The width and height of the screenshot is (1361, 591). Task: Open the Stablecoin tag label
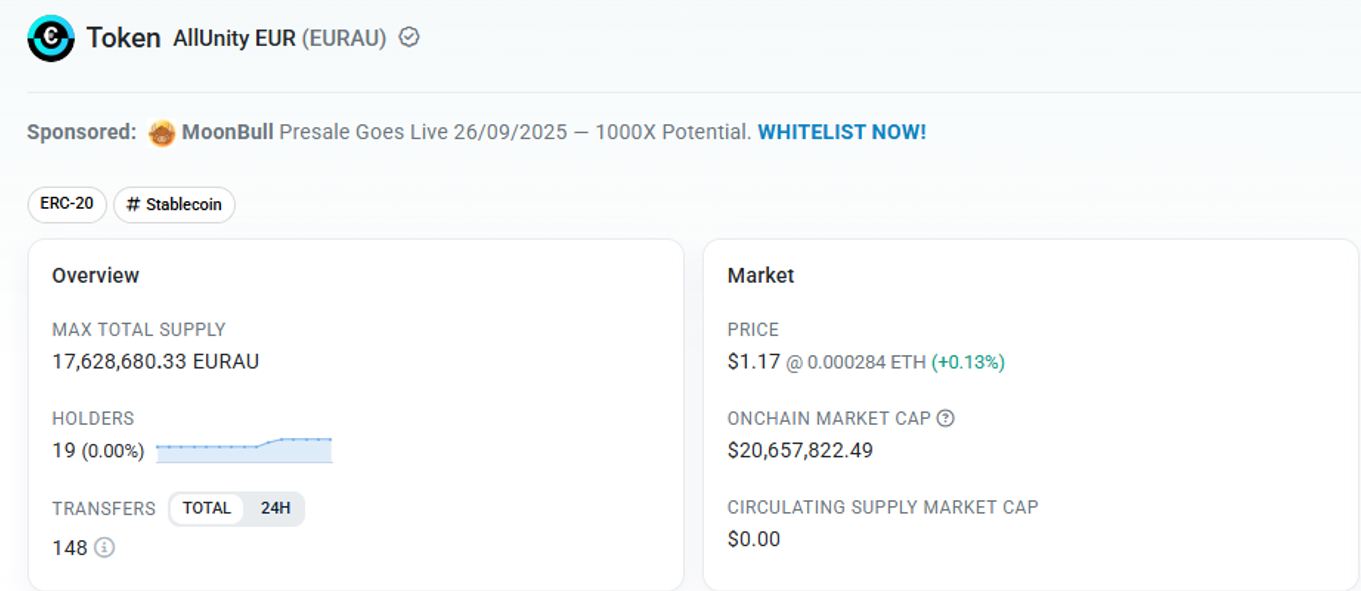175,205
